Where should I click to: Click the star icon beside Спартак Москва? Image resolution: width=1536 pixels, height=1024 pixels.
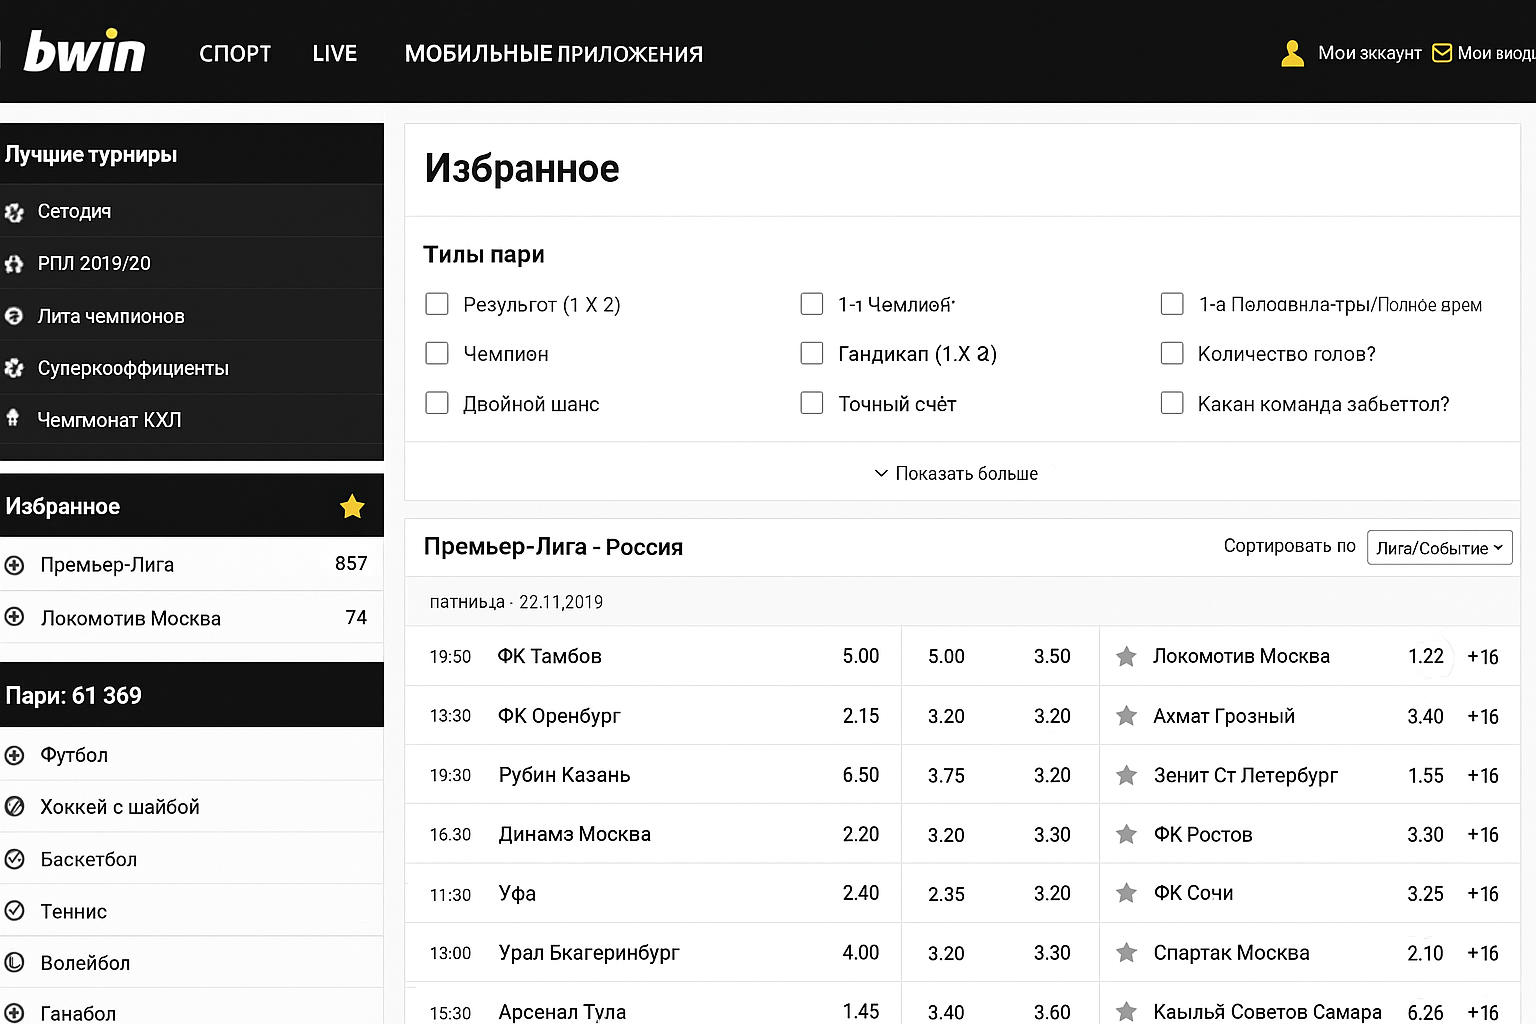[x=1126, y=953]
